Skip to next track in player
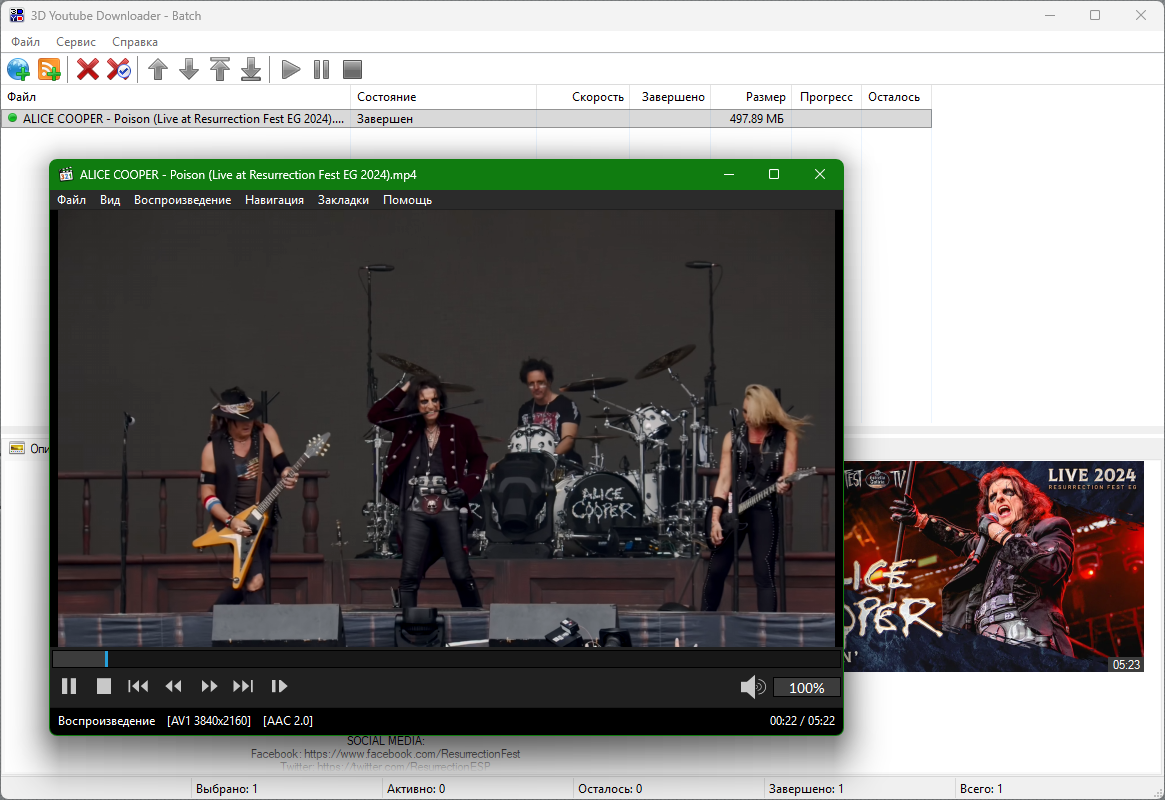Image resolution: width=1165 pixels, height=800 pixels. (x=243, y=686)
